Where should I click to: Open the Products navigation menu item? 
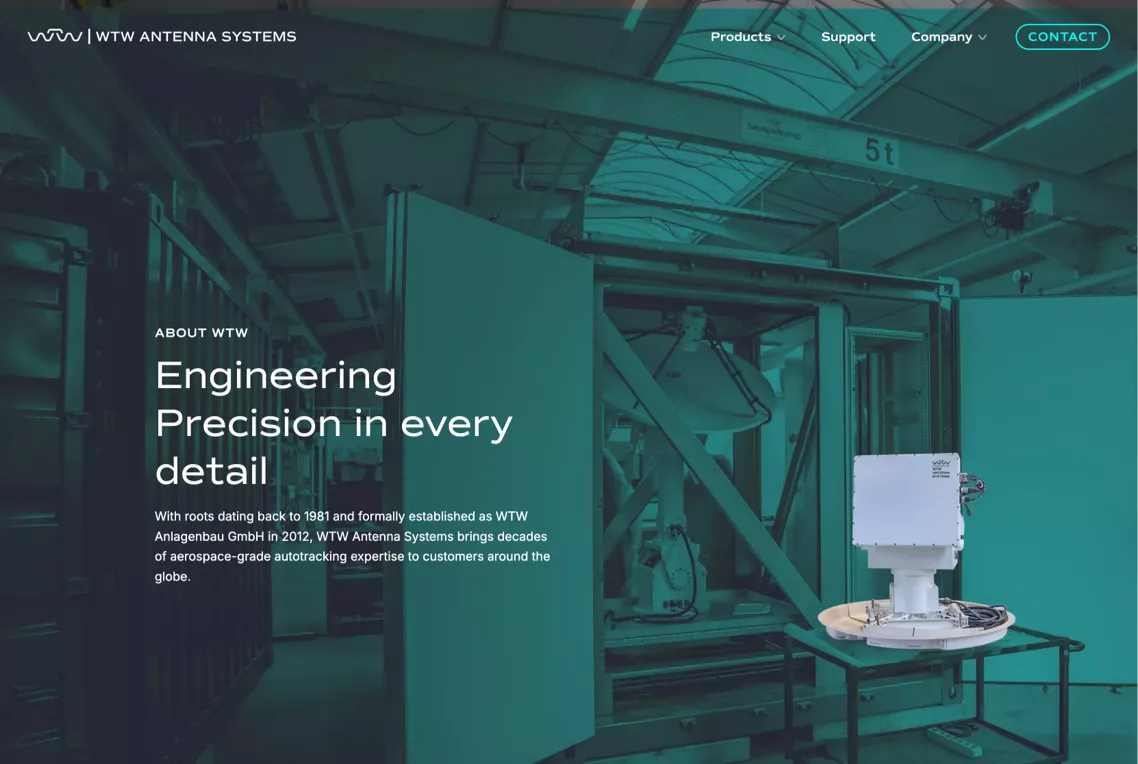tap(740, 36)
